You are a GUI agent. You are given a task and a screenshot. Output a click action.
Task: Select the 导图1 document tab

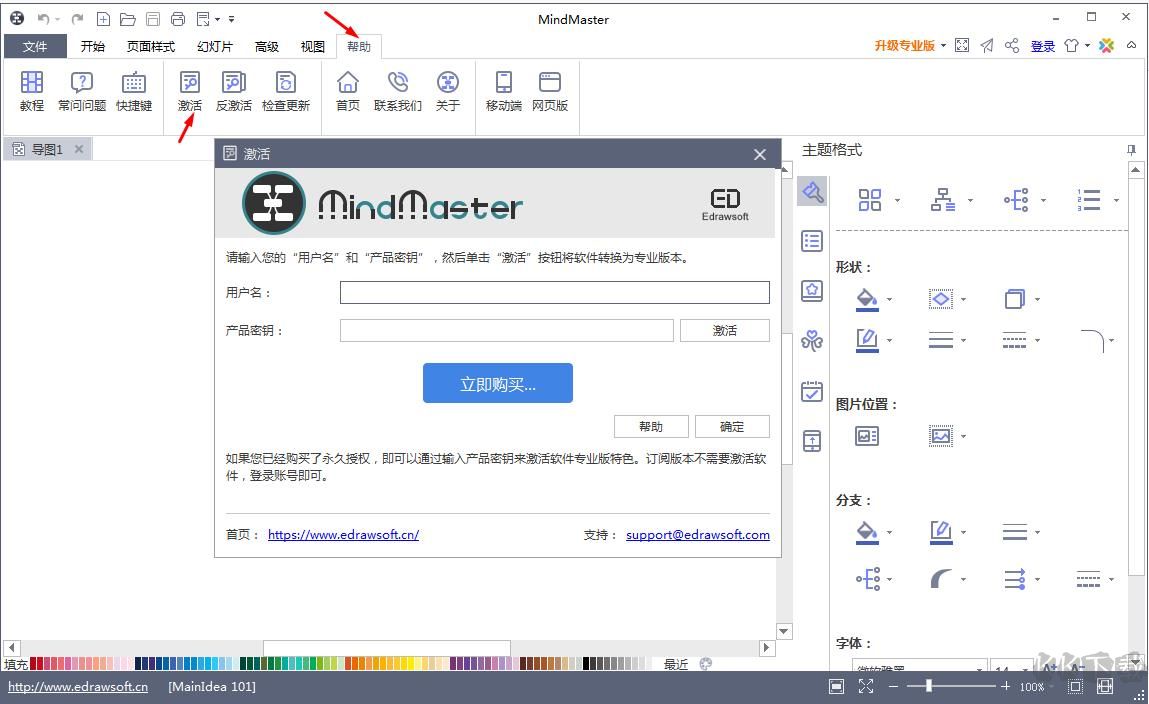click(45, 148)
